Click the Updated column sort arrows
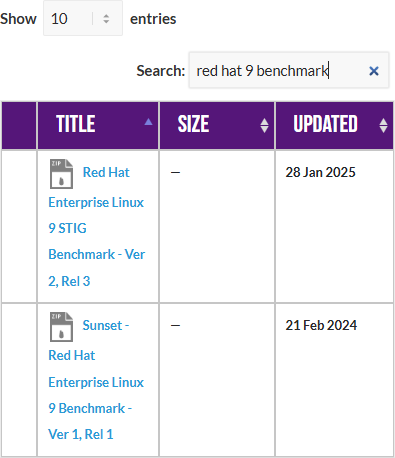This screenshot has width=395, height=458. pos(383,125)
